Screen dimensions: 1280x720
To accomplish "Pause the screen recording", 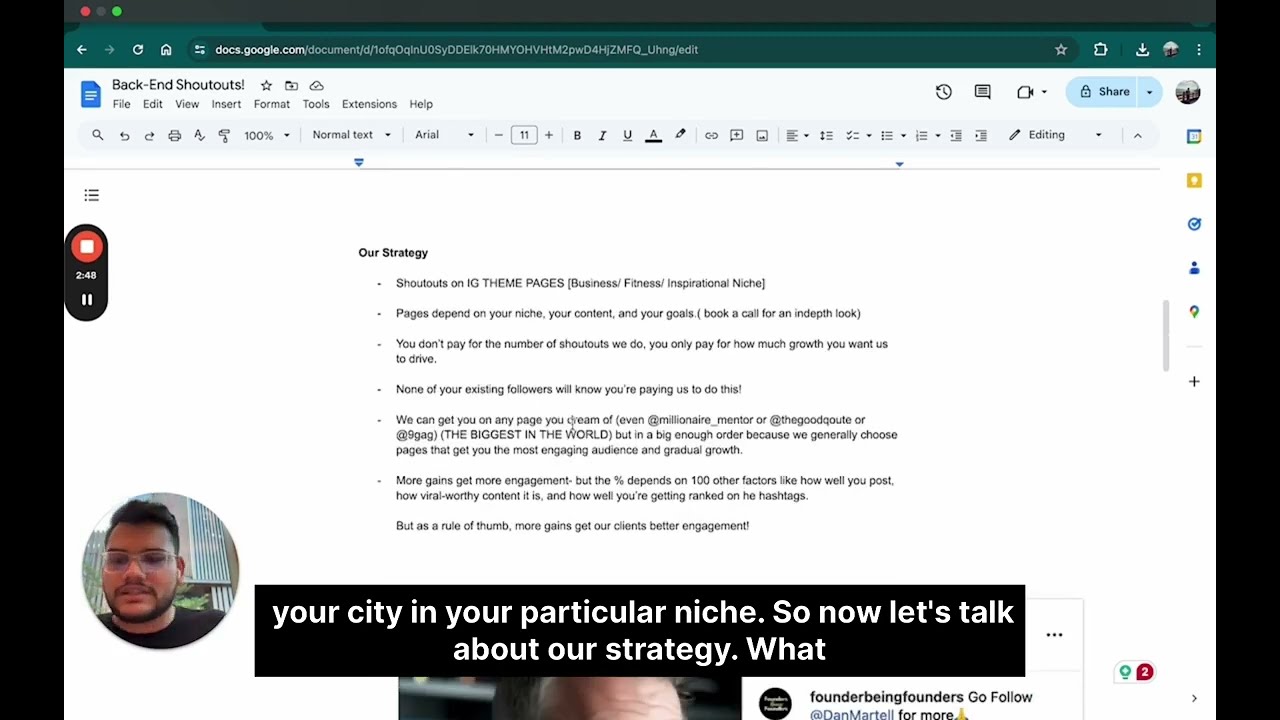I will click(x=87, y=300).
